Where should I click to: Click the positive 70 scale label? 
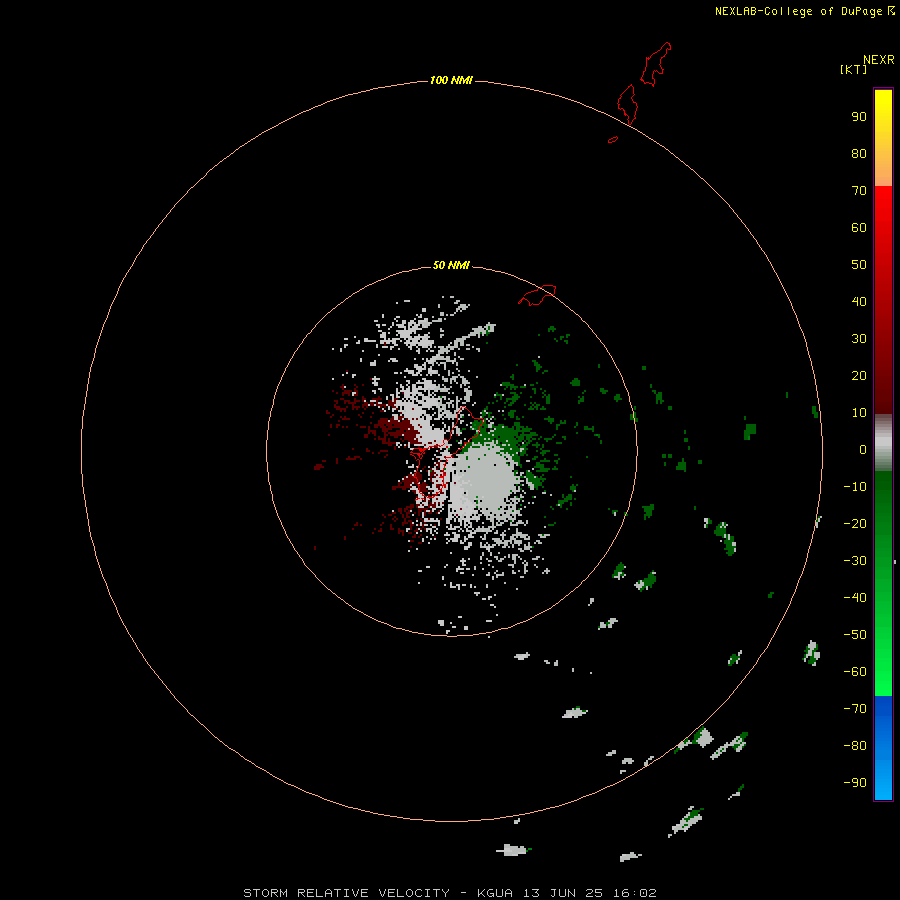(859, 191)
